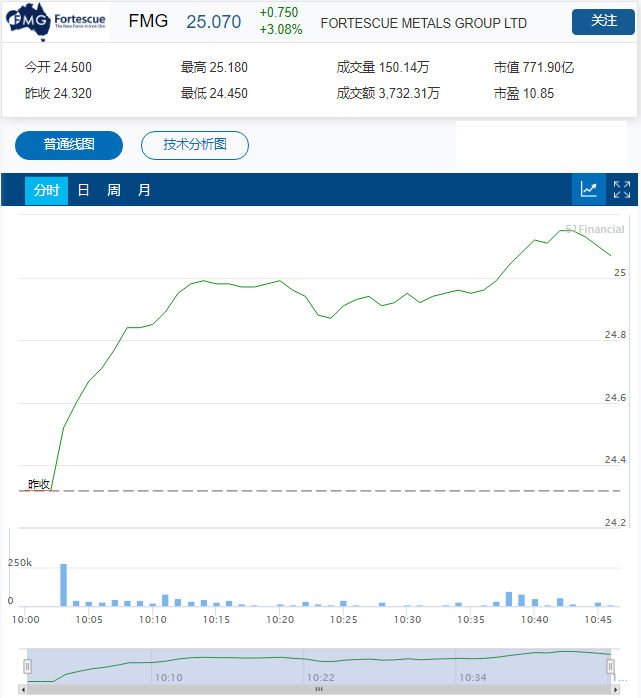Click the 成交量 150.14万 value
Screen dimensions: 641x698
coord(383,67)
